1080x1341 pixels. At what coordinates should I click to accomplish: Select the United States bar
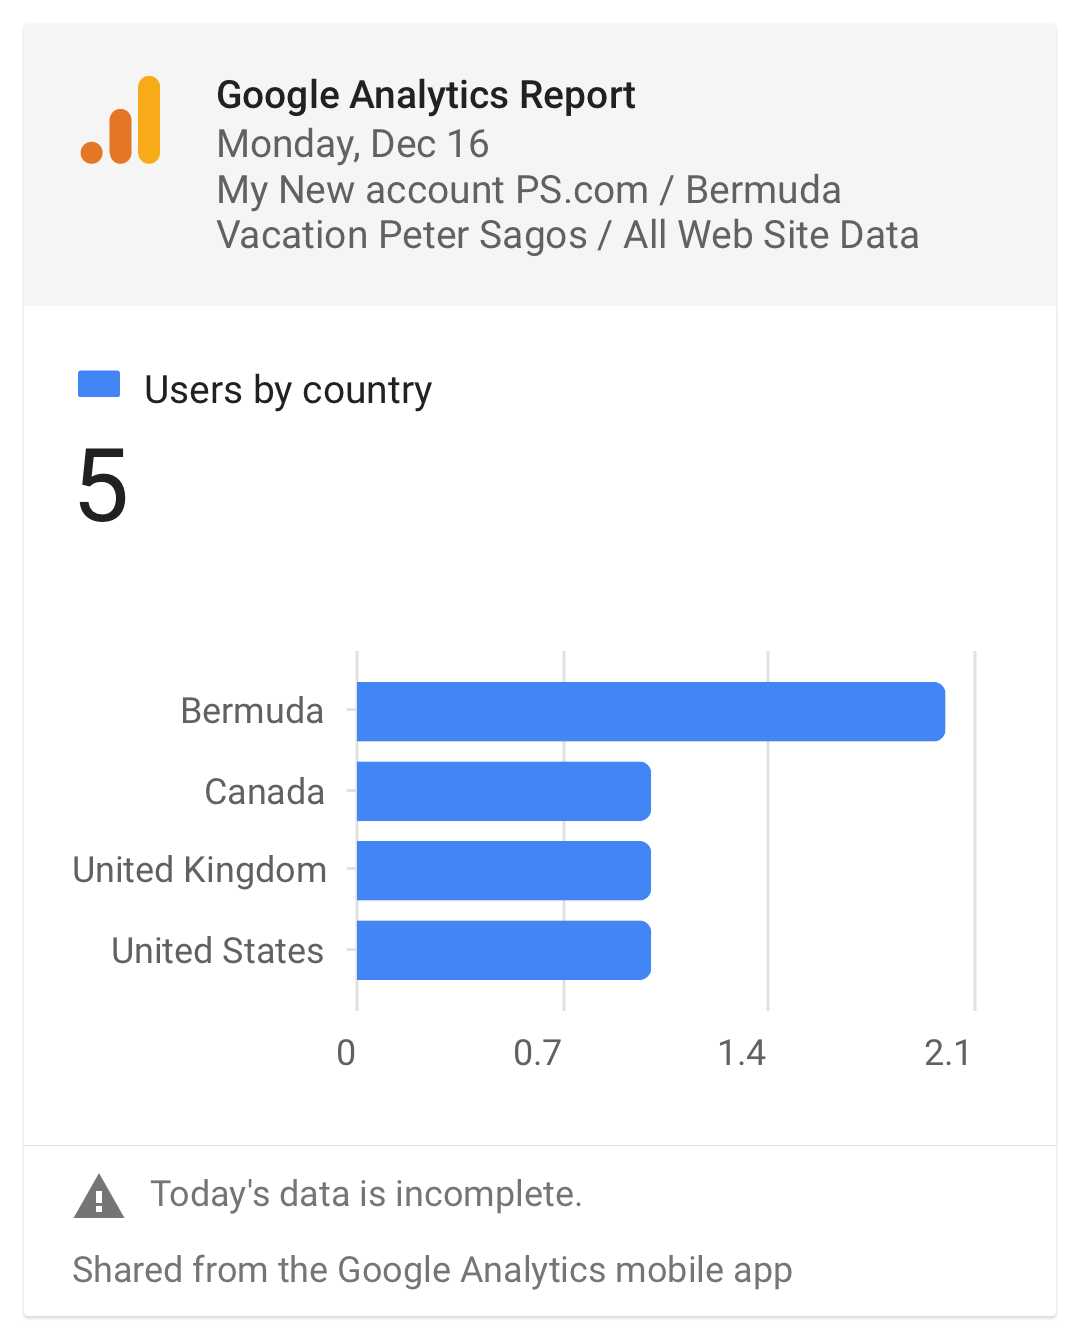point(504,950)
